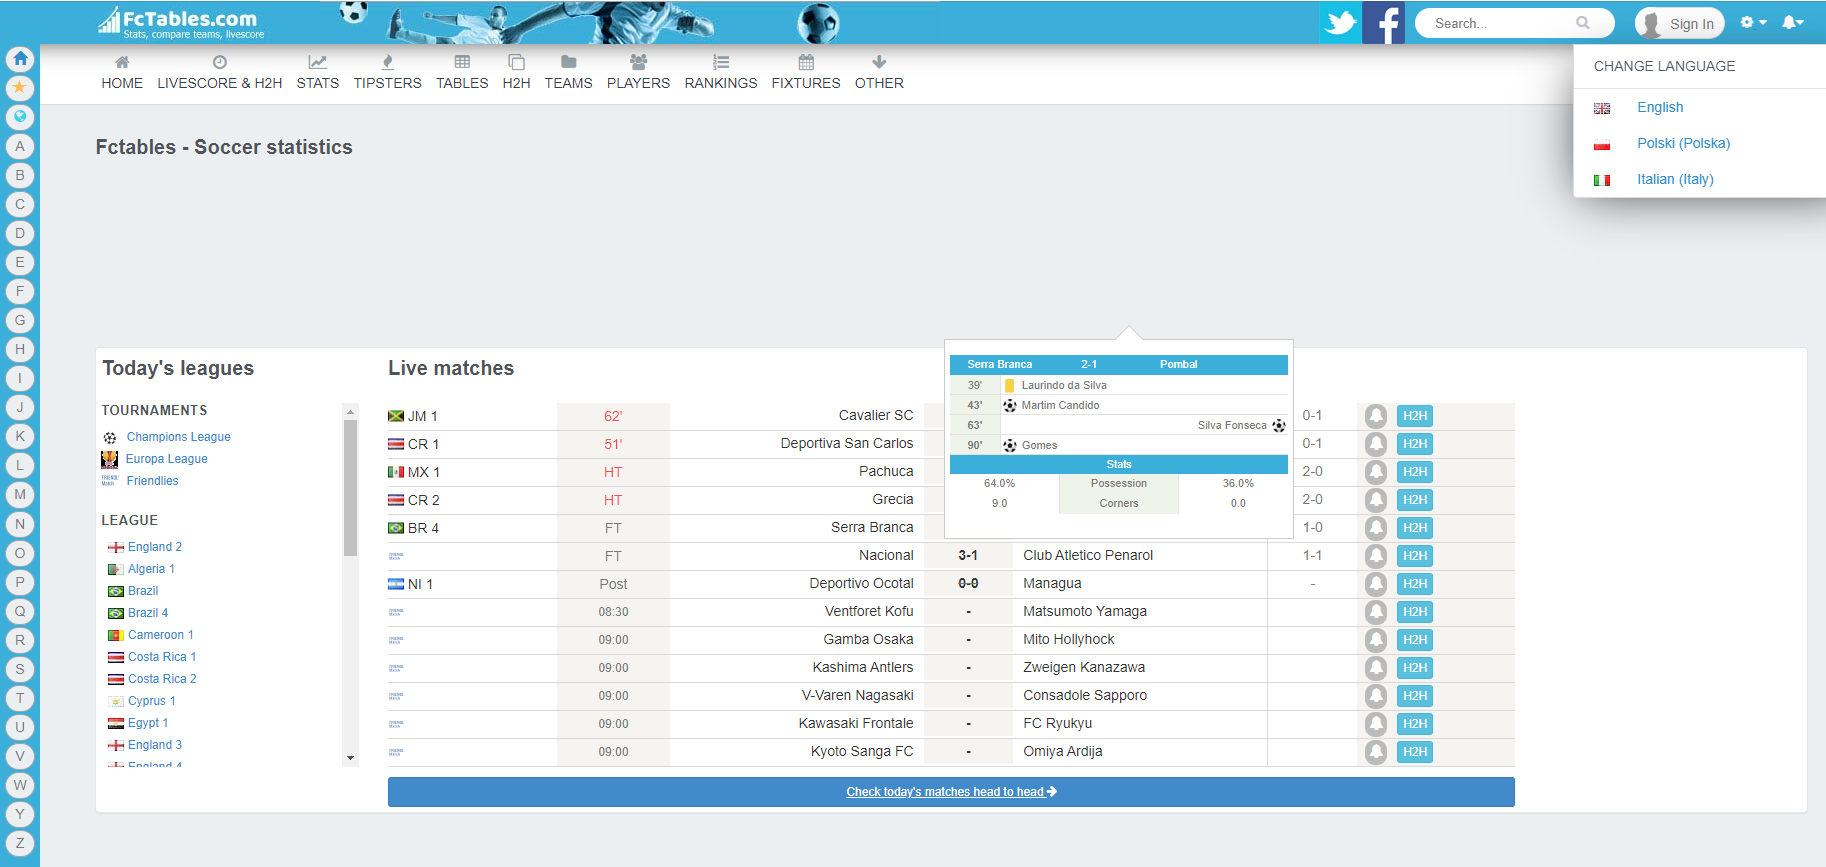Click the JM 1 league flag label
1826x867 pixels.
click(413, 416)
